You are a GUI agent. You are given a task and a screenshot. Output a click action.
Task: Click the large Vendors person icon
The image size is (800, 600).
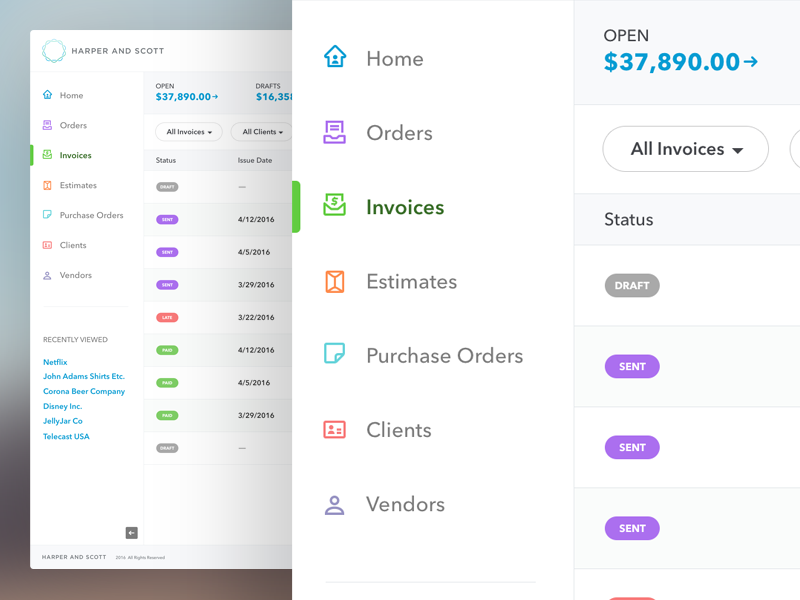pyautogui.click(x=335, y=505)
